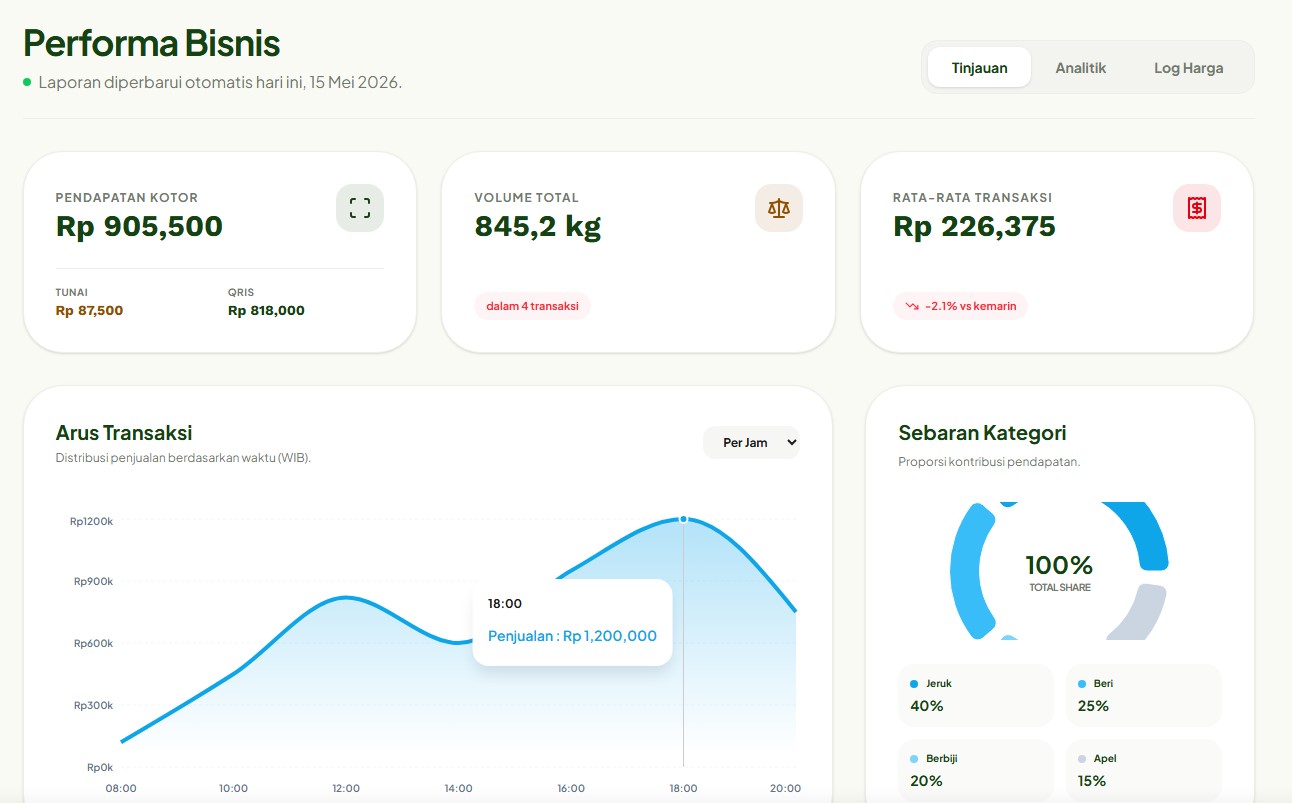Click the QRIS Rp 818,000 amount
The width and height of the screenshot is (1292, 803).
pos(266,310)
